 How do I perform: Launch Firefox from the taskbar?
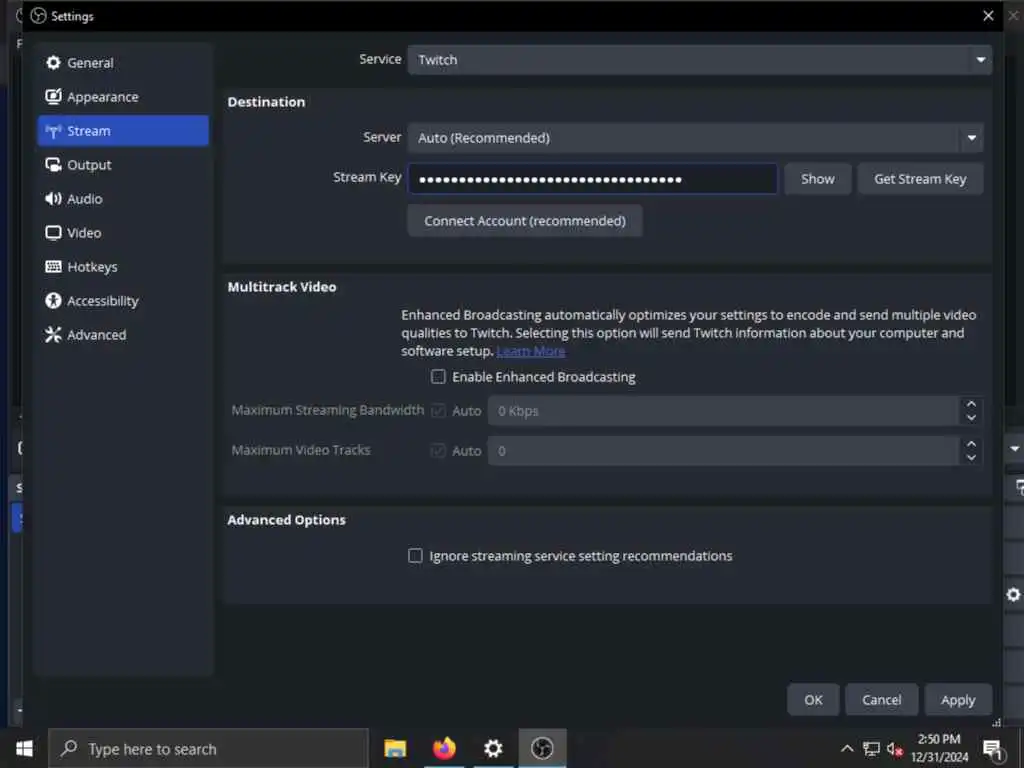point(444,748)
